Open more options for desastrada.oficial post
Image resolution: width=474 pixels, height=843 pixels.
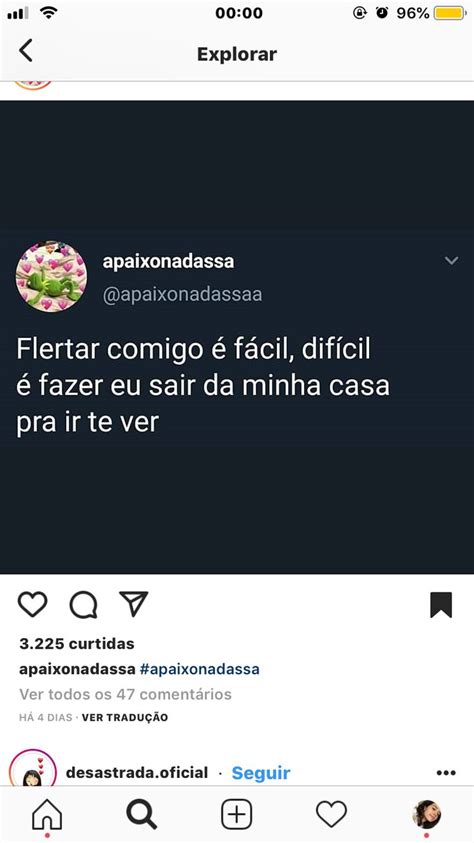point(446,773)
